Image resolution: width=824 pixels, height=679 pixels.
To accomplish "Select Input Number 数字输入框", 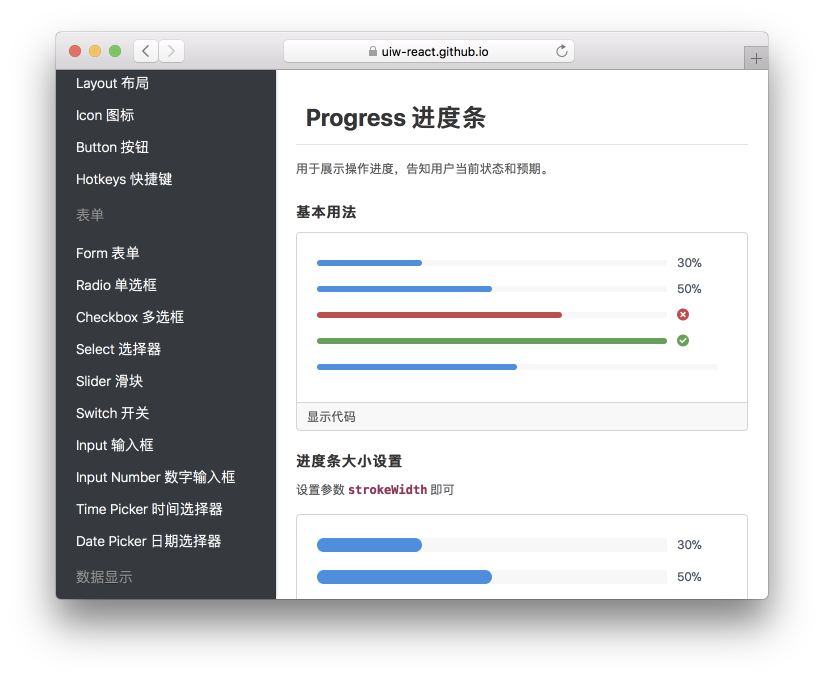I will coord(156,477).
